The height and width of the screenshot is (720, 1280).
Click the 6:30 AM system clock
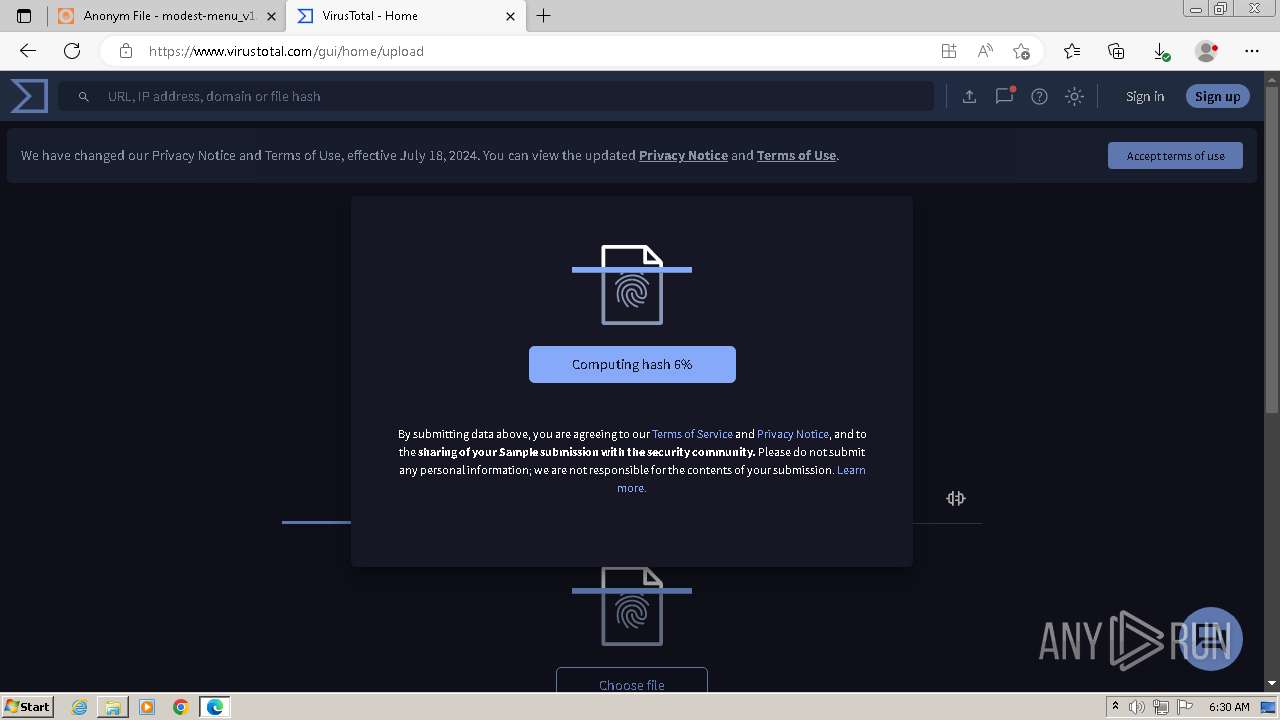coord(1229,707)
